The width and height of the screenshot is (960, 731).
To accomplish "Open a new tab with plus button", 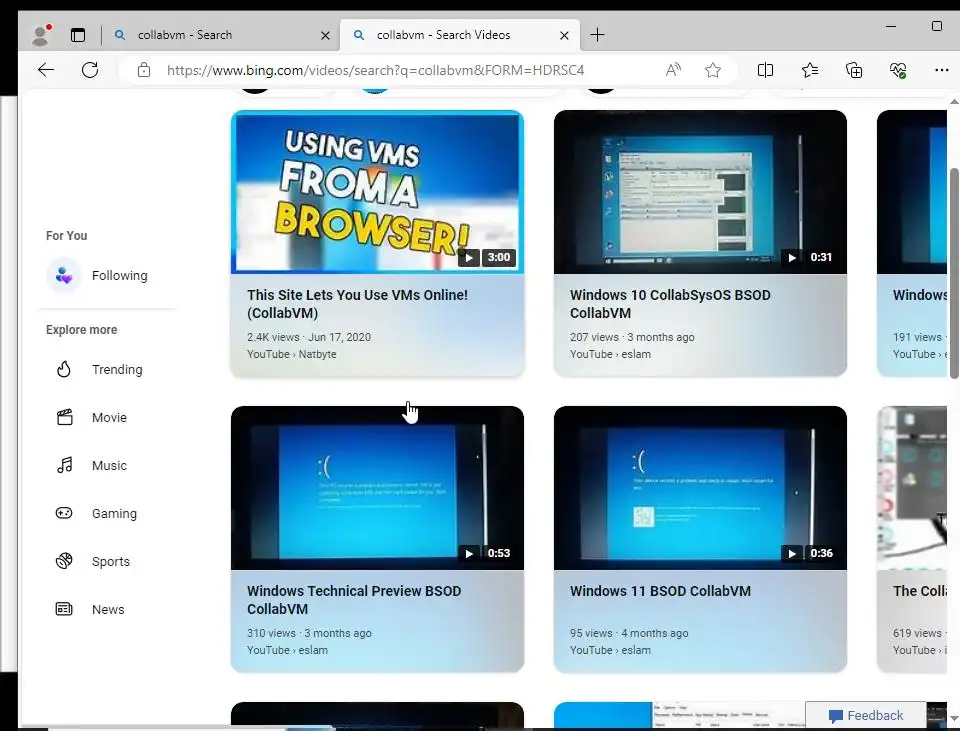I will point(597,35).
